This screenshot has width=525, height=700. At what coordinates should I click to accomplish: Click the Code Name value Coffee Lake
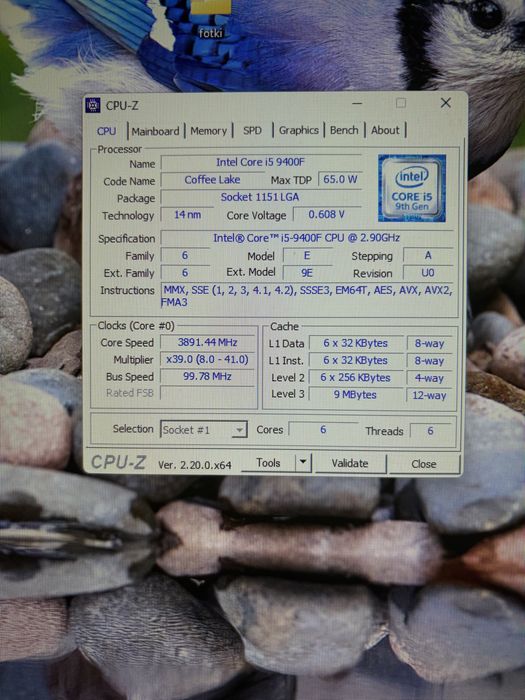click(212, 179)
